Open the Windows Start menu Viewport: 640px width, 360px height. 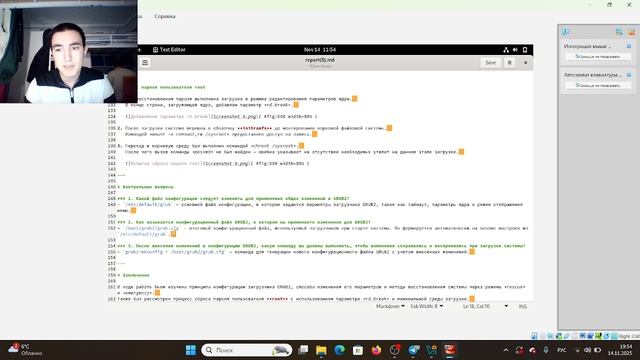click(x=191, y=350)
